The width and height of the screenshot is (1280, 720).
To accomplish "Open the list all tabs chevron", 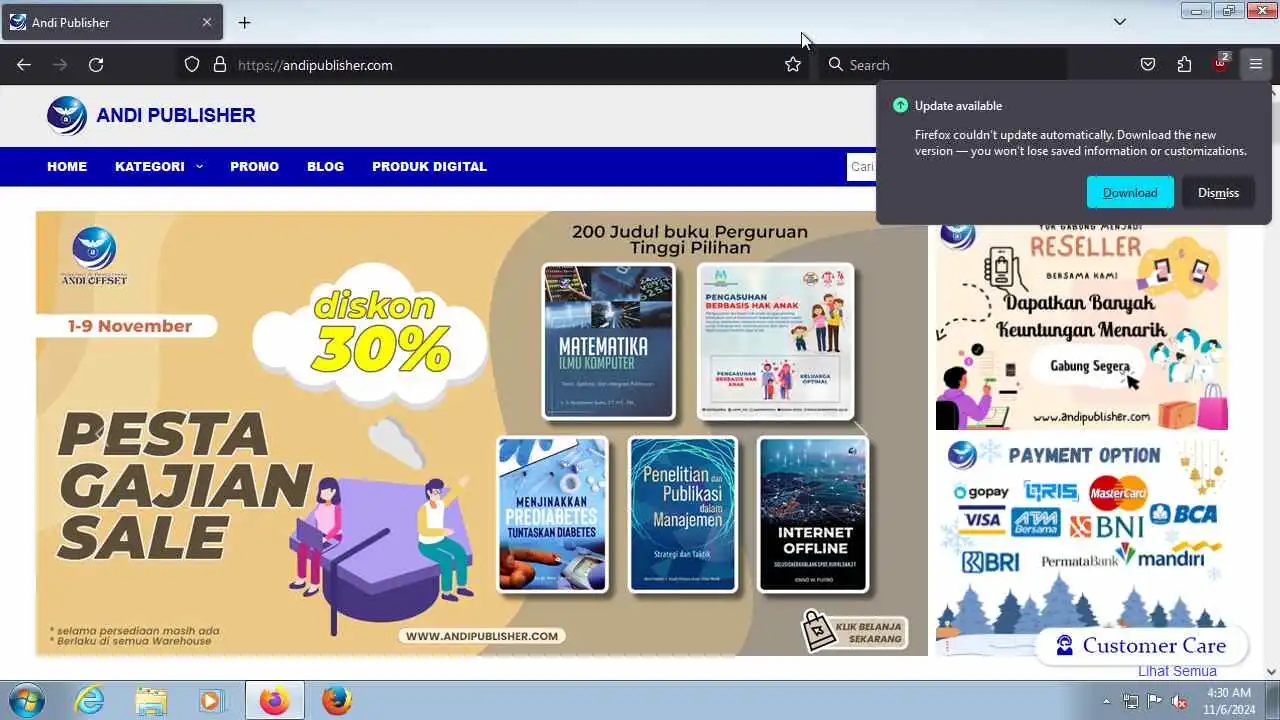I will [1120, 22].
